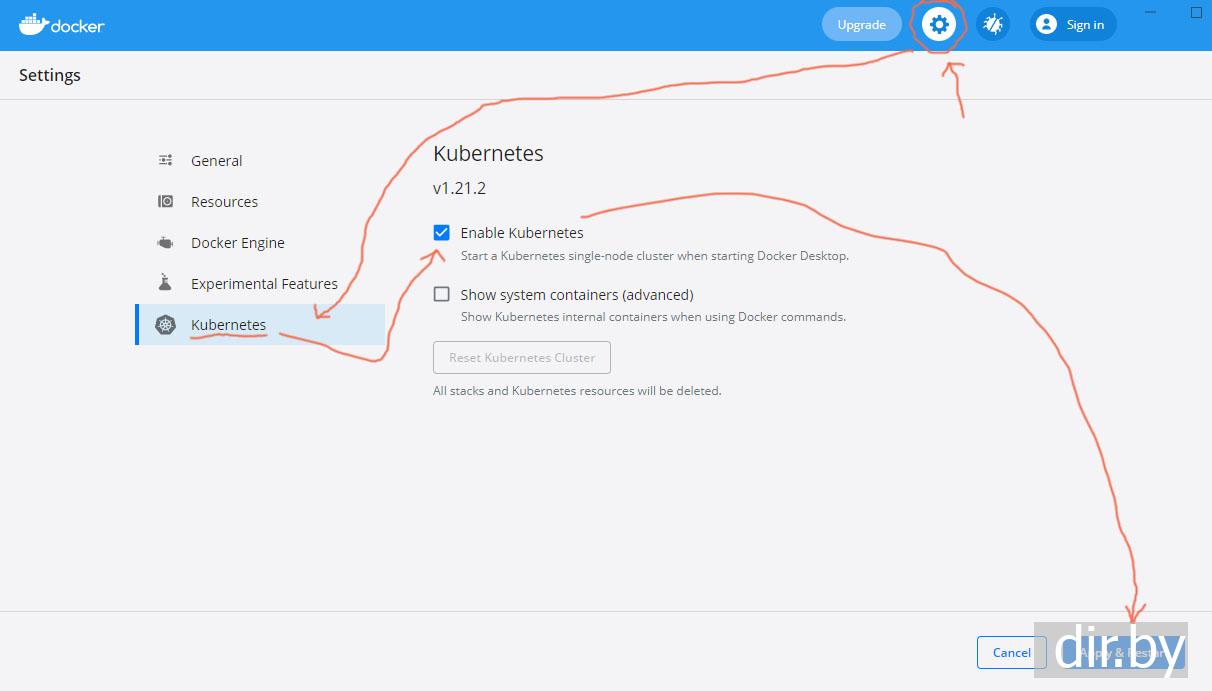Click the Kubernetes heading text
1212x691 pixels.
pos(488,154)
